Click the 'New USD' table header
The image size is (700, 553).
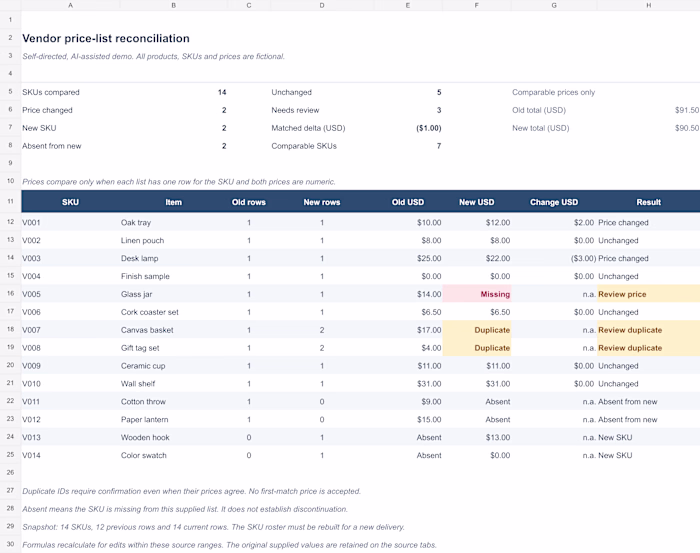point(476,202)
